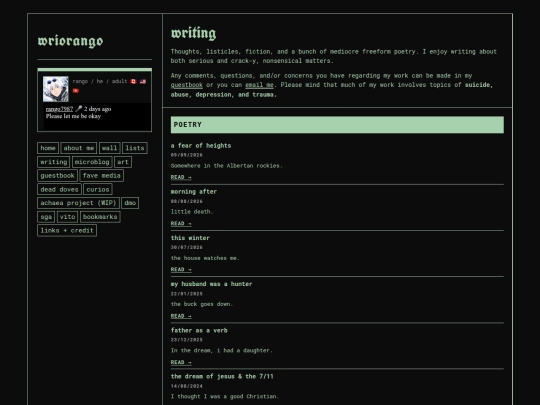Follow the guestbook link in the intro

(187, 85)
